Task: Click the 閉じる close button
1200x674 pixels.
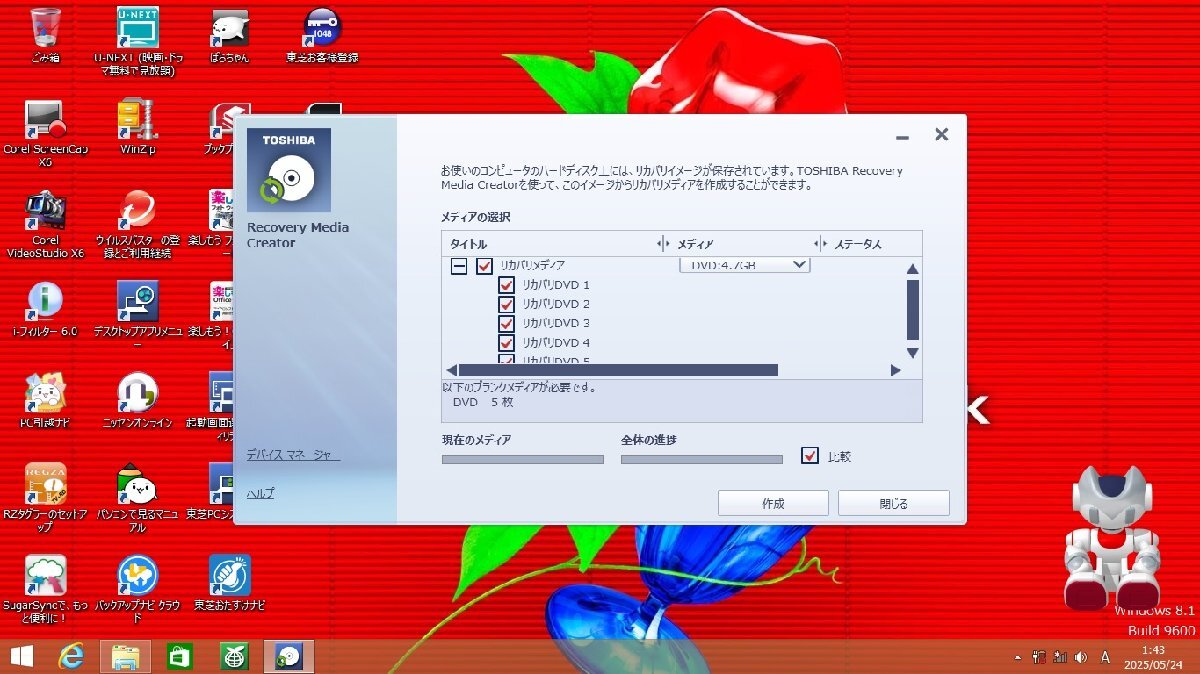Action: pyautogui.click(x=894, y=503)
